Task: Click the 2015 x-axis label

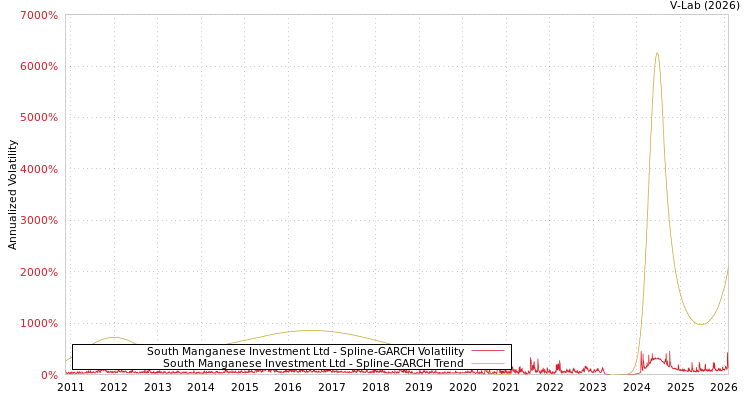Action: click(244, 387)
